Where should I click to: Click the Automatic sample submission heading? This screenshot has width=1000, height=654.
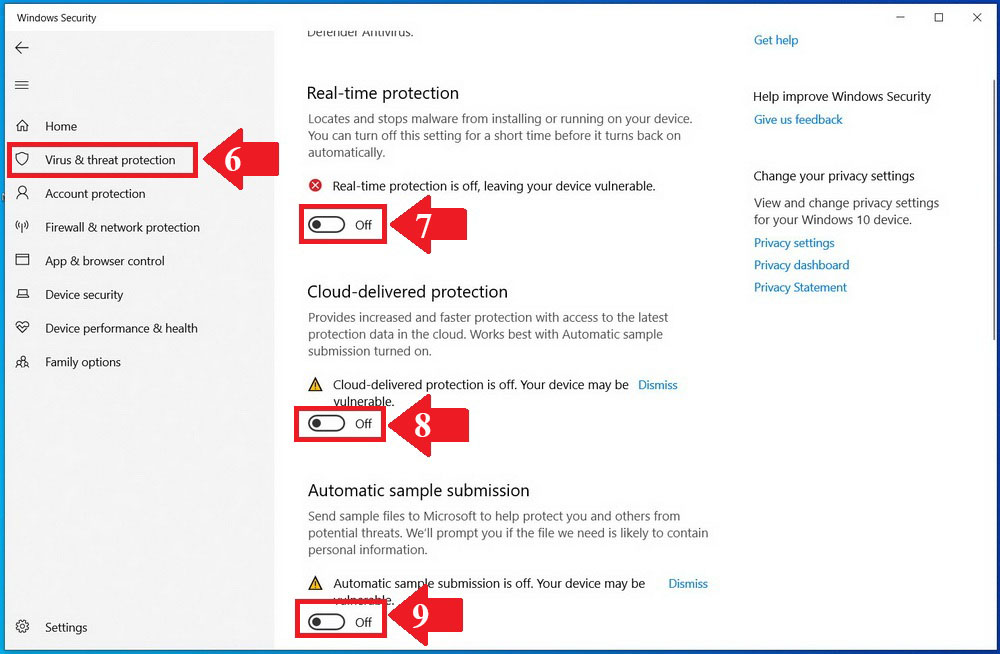pyautogui.click(x=418, y=491)
